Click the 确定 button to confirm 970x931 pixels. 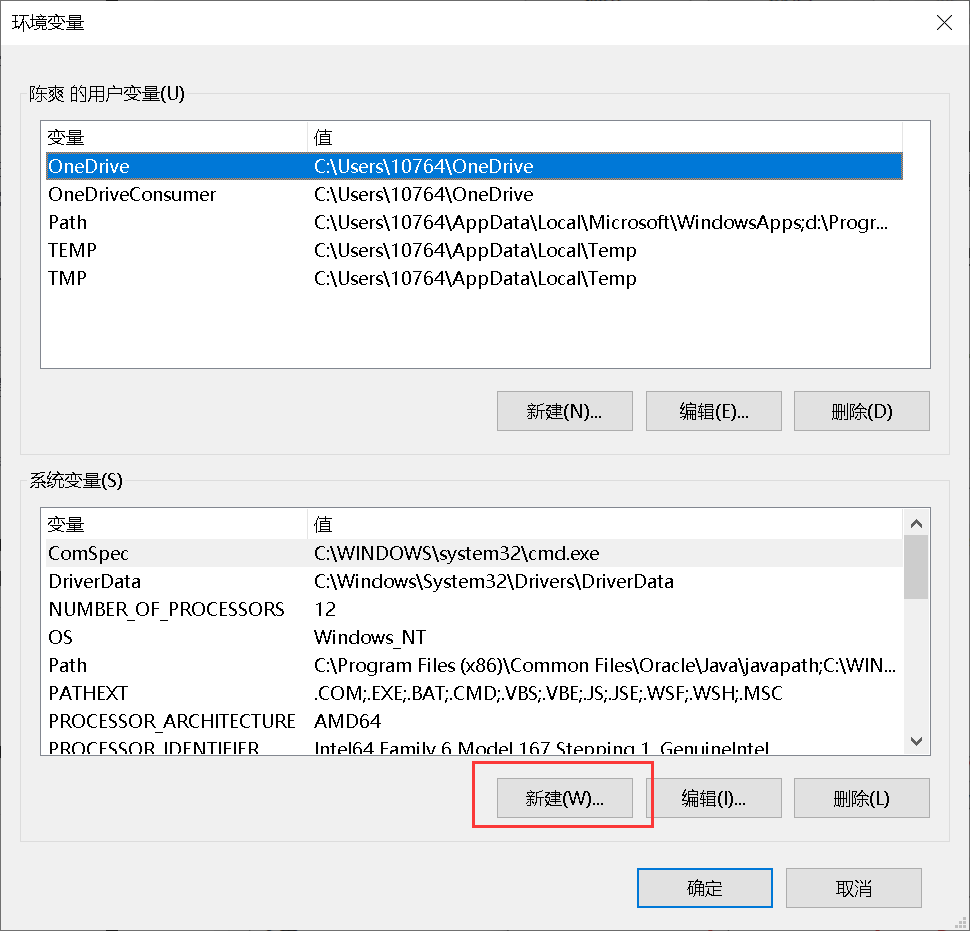tap(704, 888)
